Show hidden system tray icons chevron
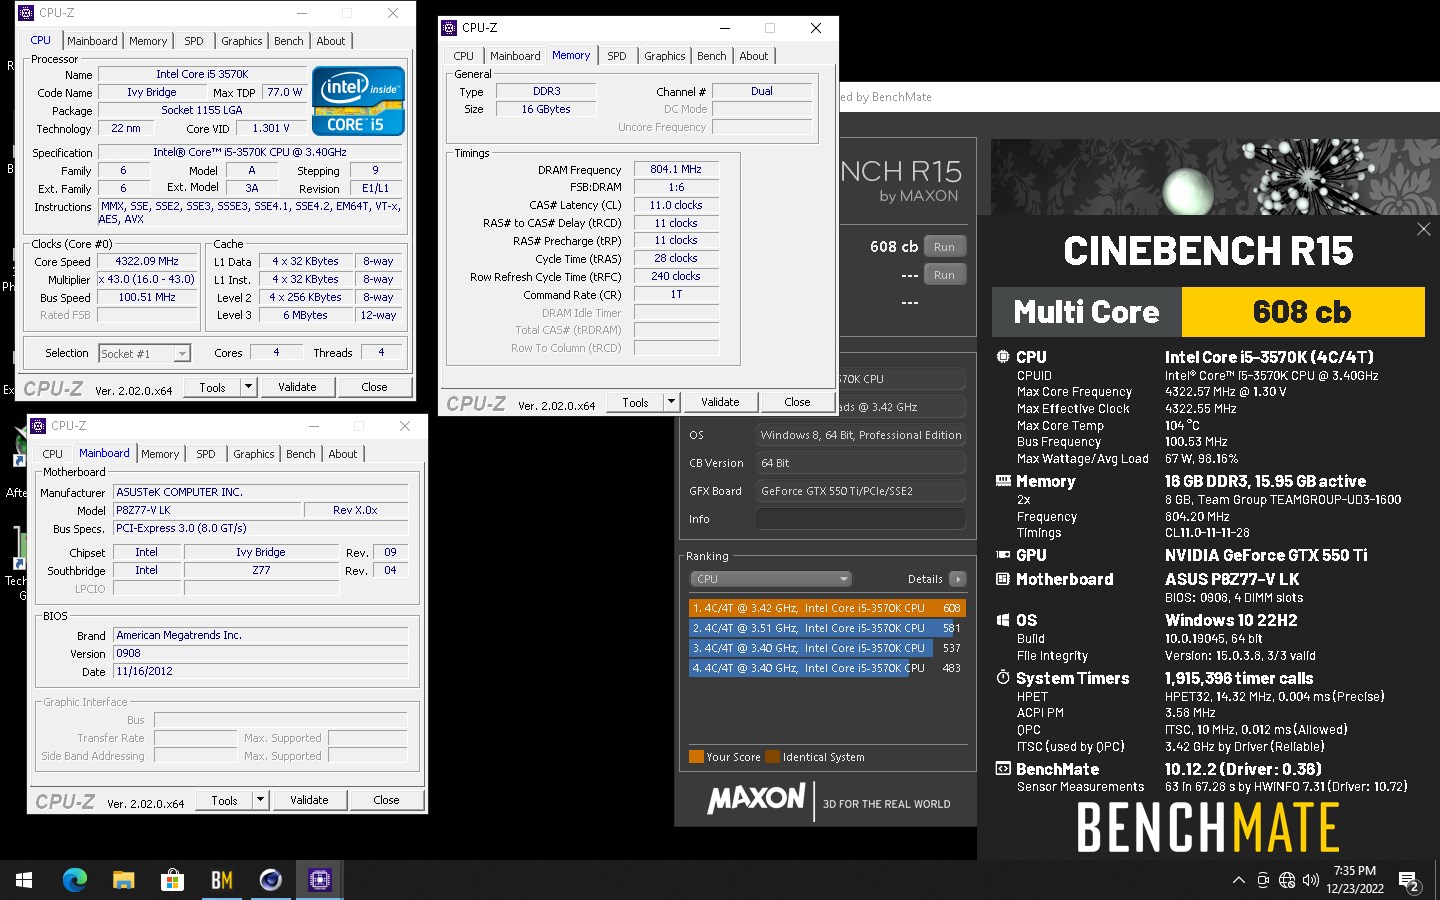 coord(1238,880)
